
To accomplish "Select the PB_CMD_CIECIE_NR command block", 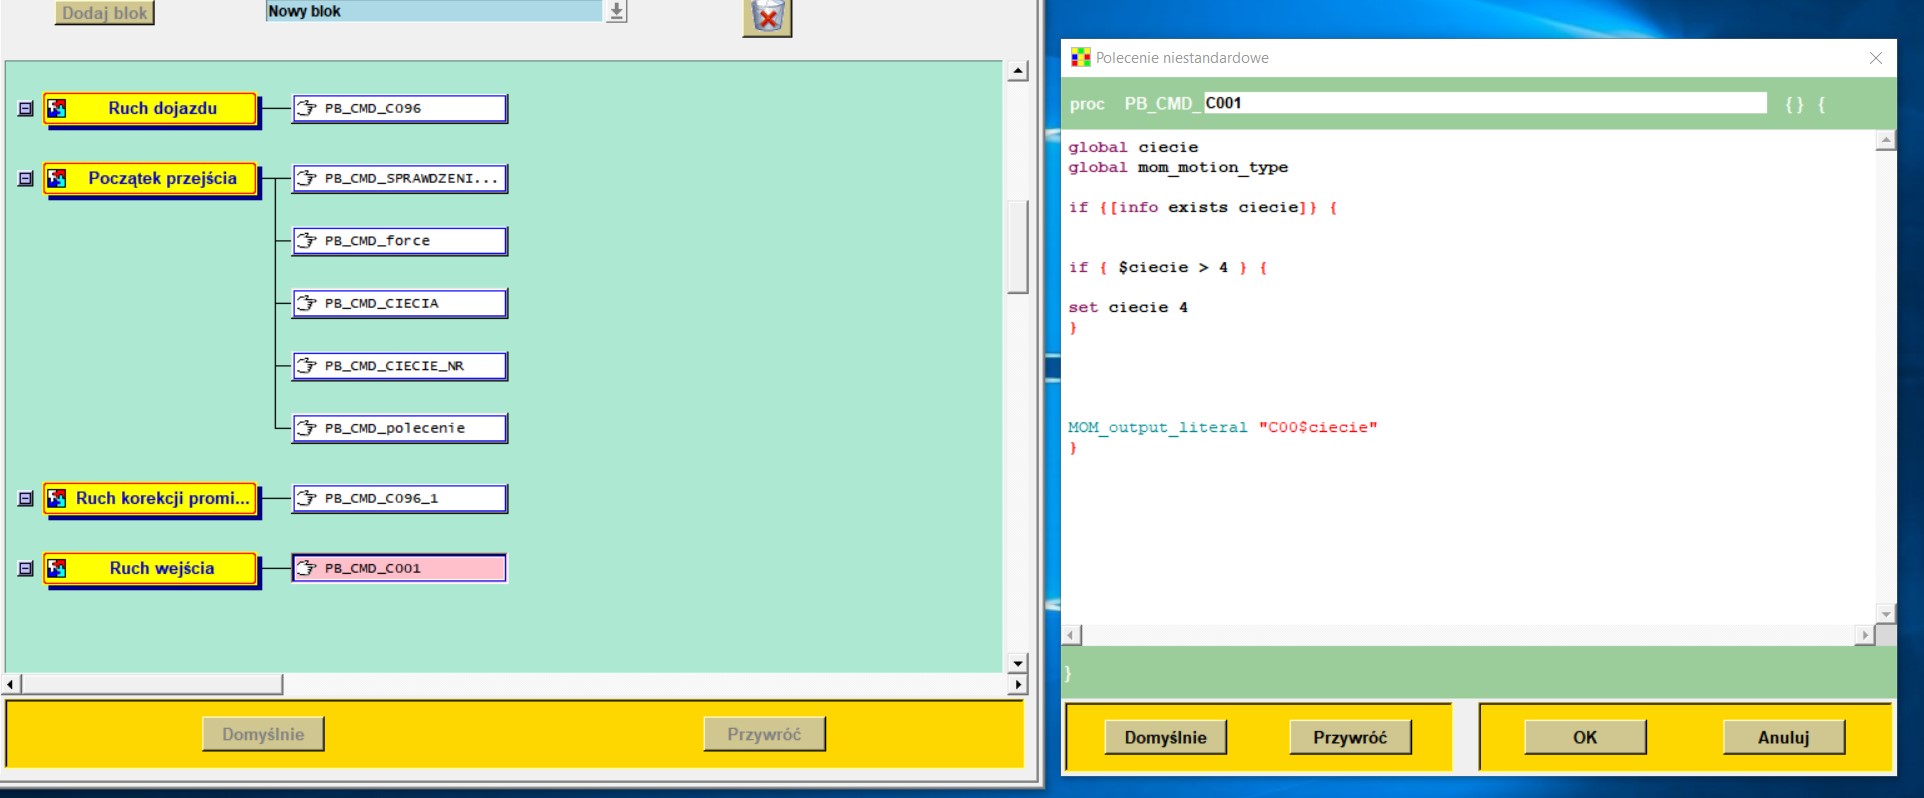I will coord(400,366).
